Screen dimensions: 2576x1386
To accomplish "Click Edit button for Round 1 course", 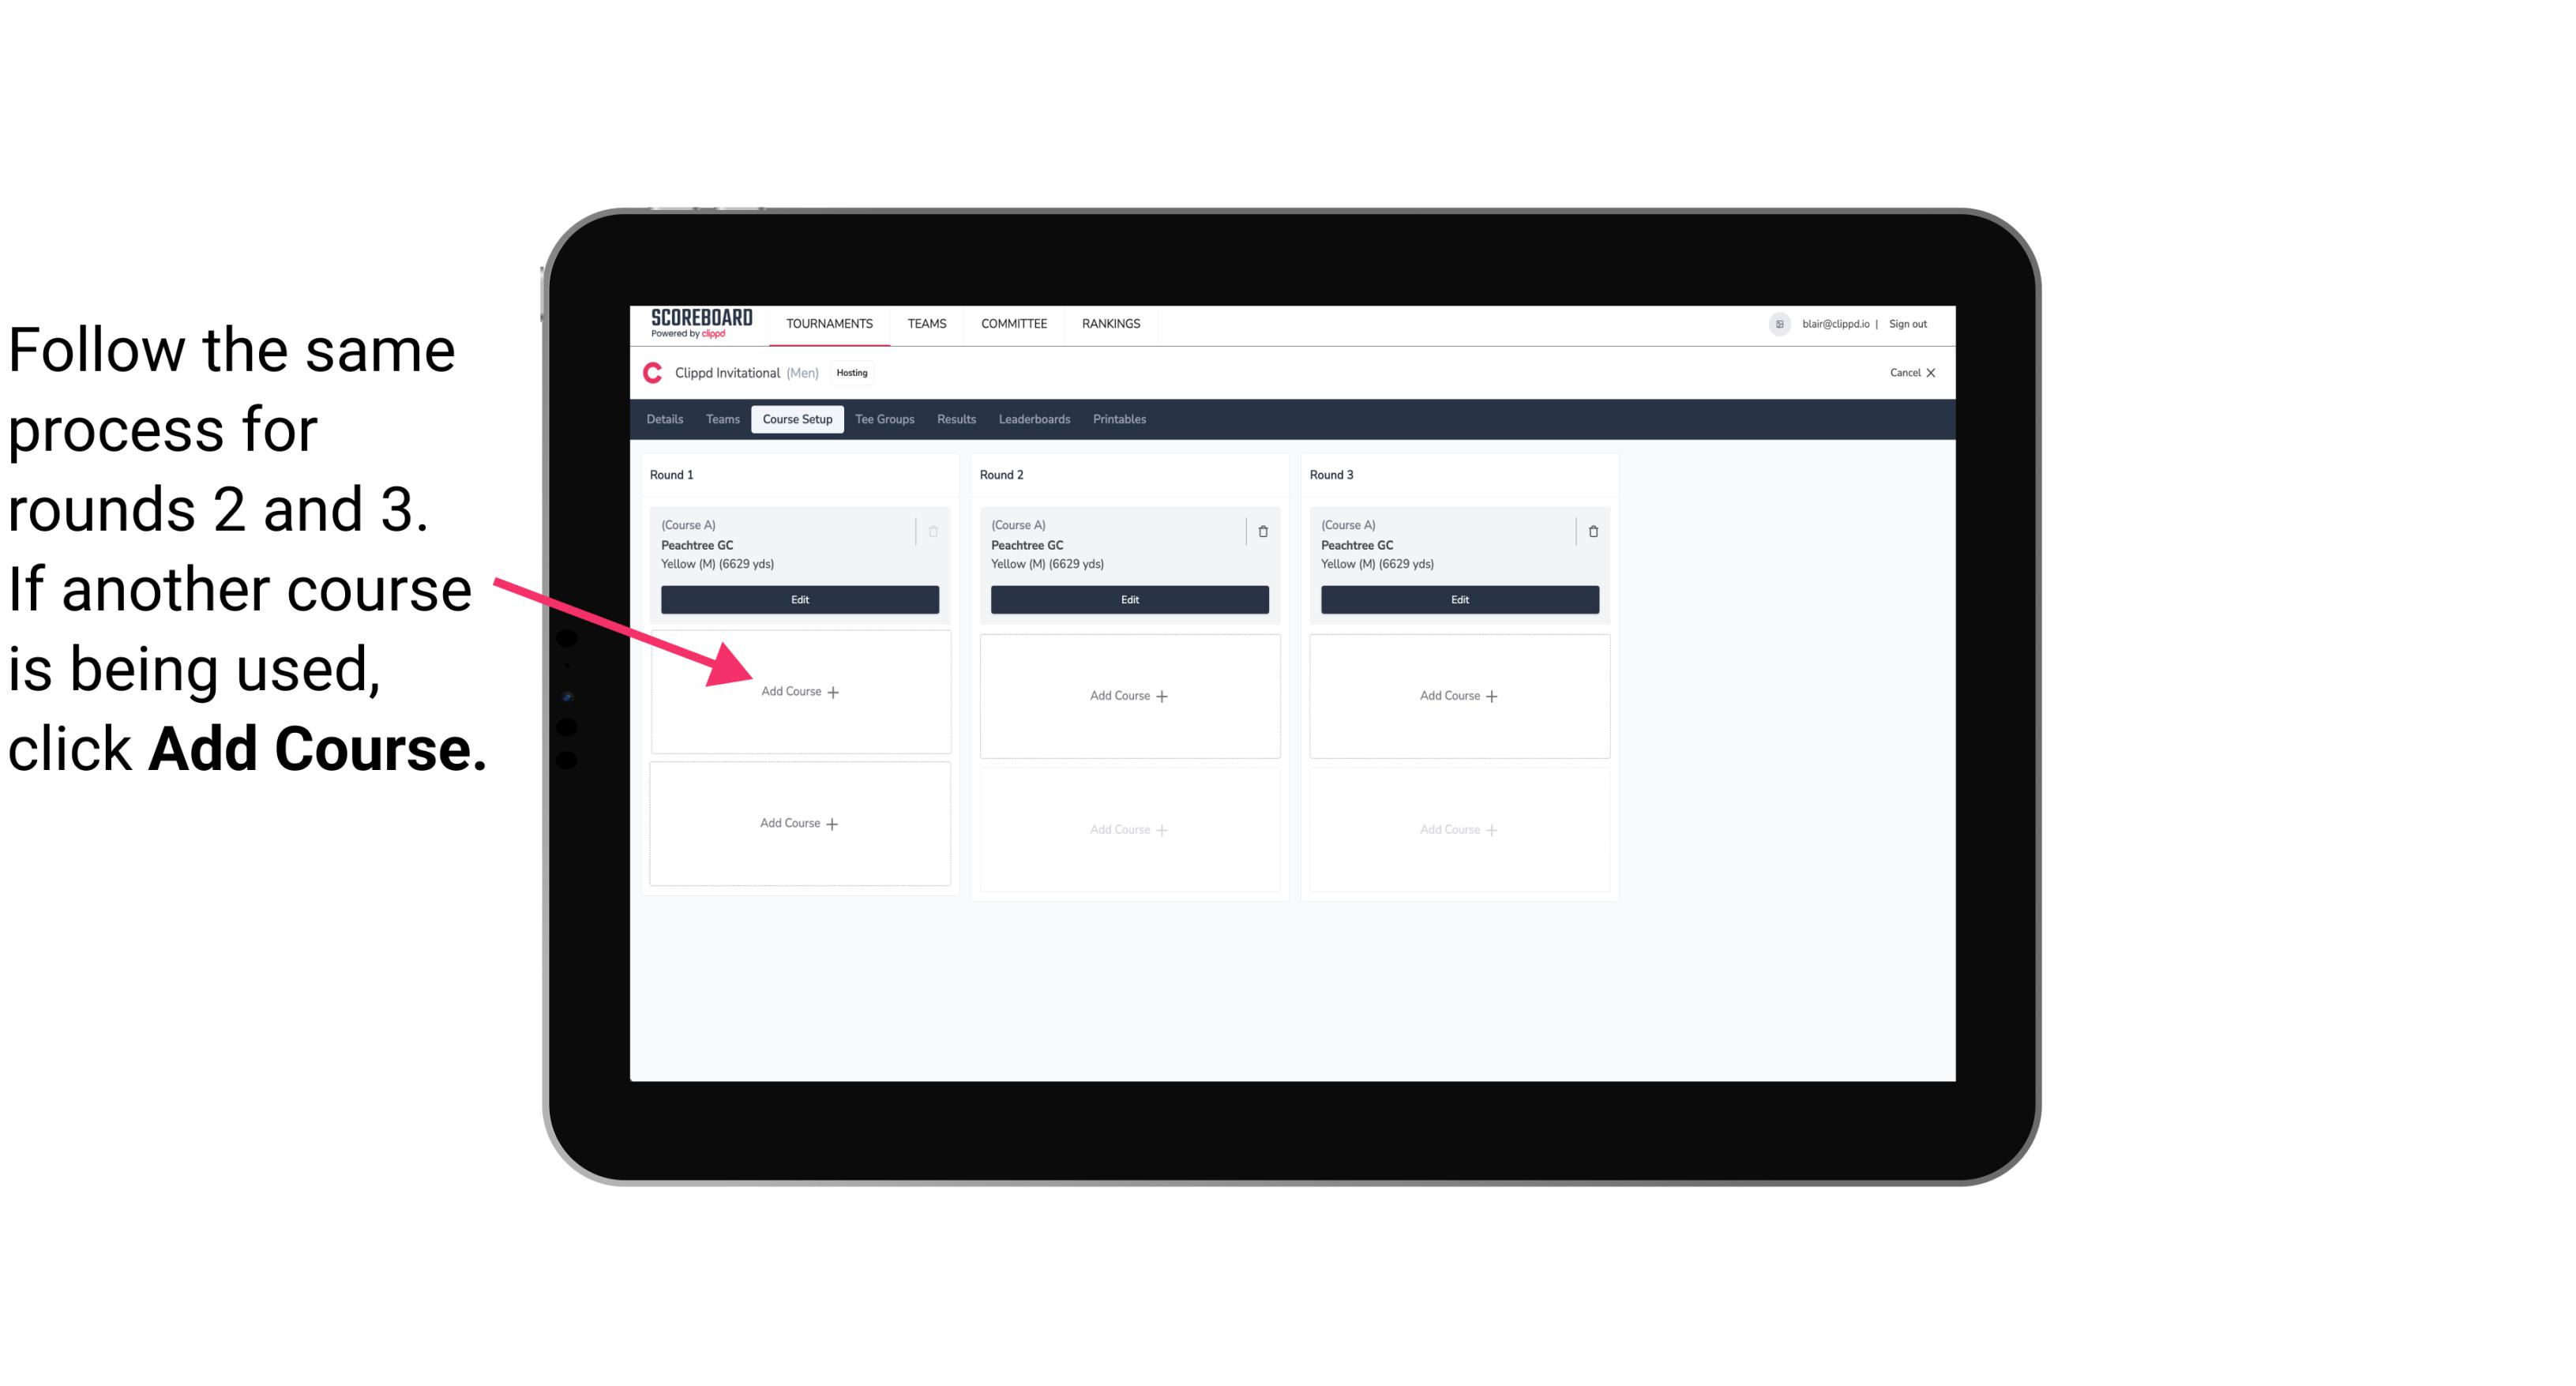I will pyautogui.click(x=800, y=599).
